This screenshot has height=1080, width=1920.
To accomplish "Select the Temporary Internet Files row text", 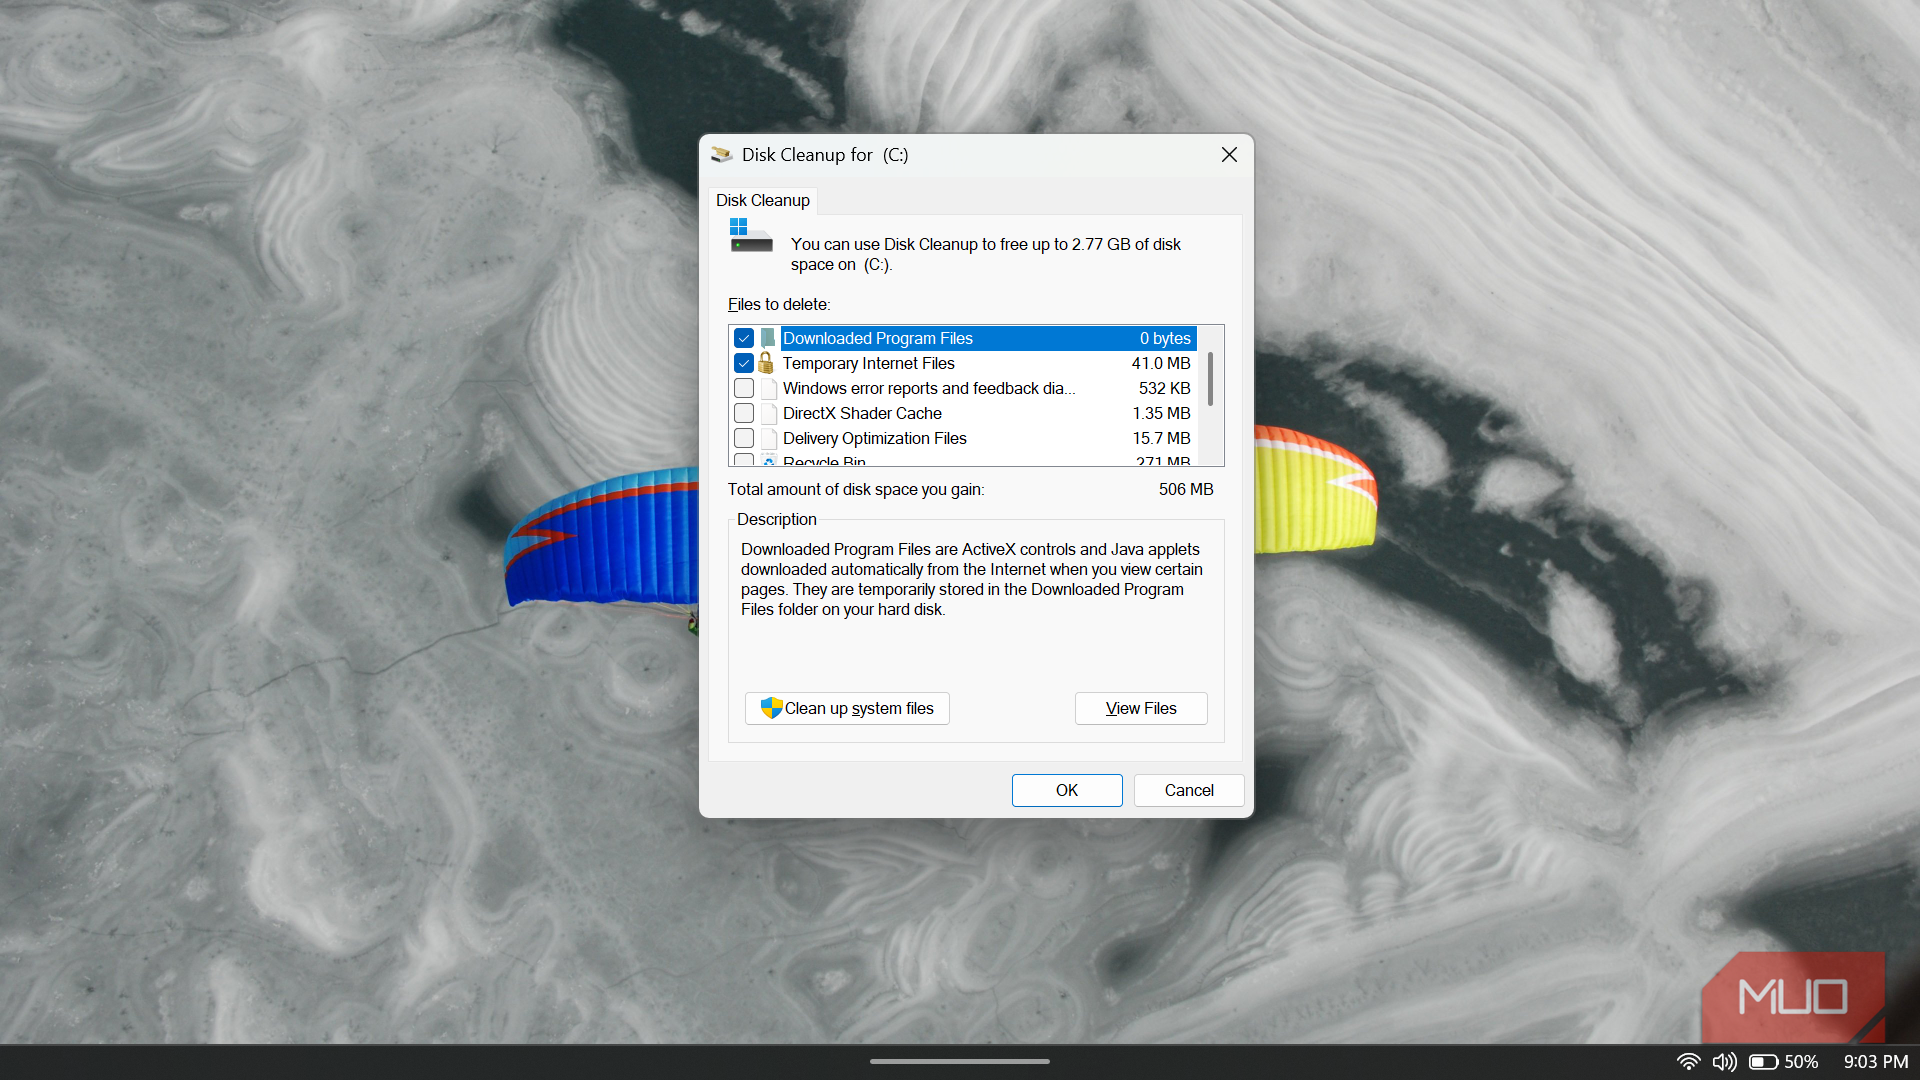I will click(869, 363).
